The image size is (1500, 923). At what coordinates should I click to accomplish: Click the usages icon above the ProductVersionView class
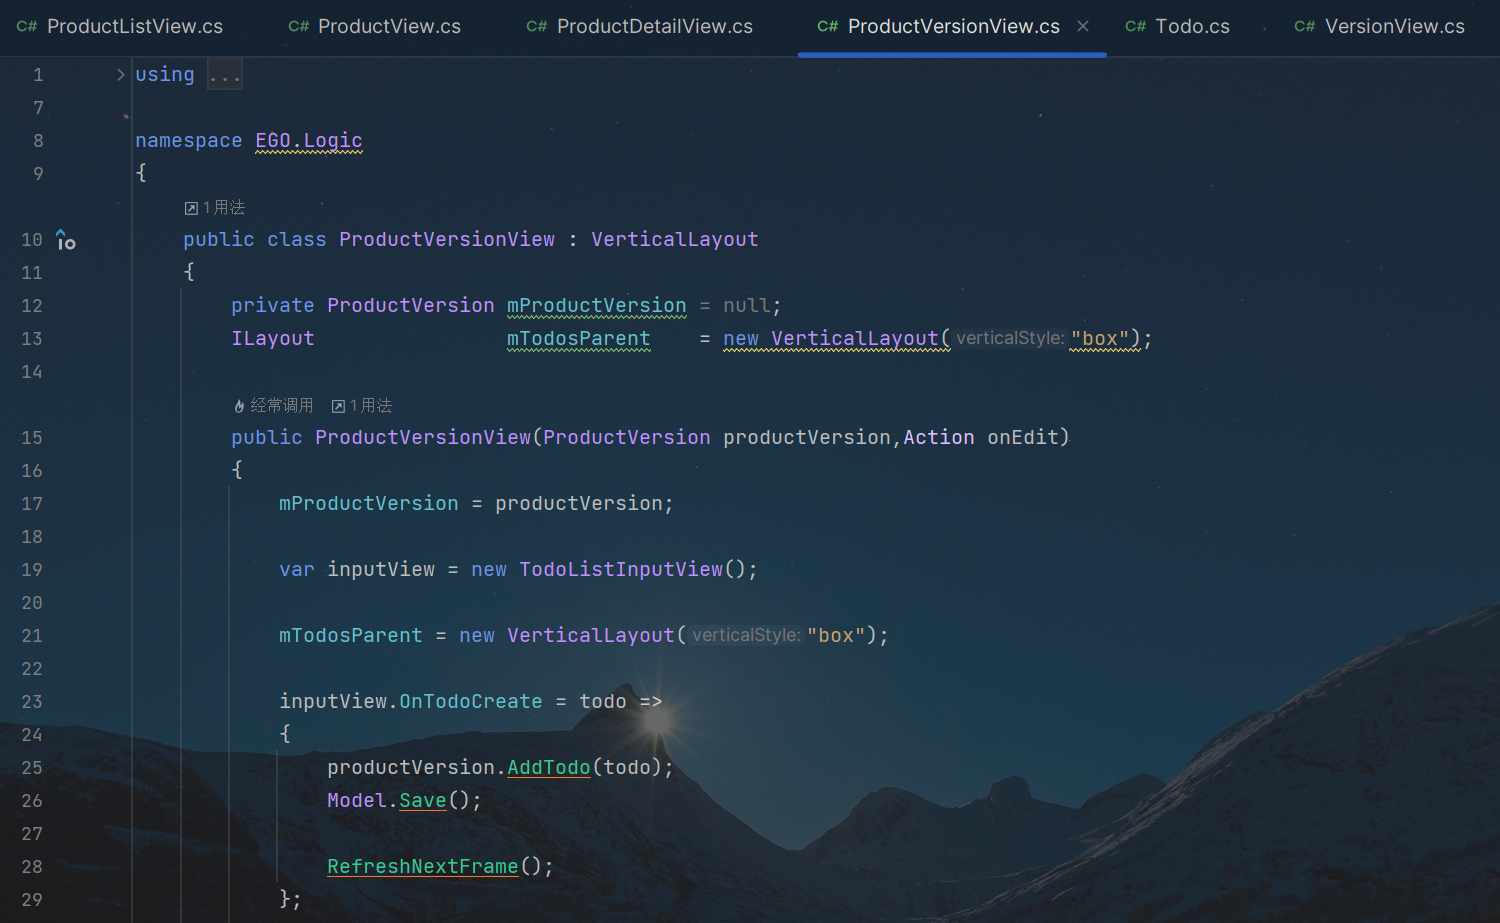[191, 208]
